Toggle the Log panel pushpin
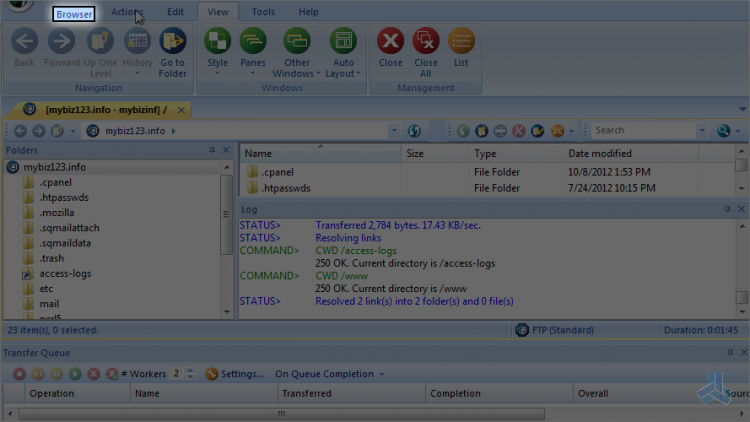Viewport: 750px width, 422px height. point(727,209)
